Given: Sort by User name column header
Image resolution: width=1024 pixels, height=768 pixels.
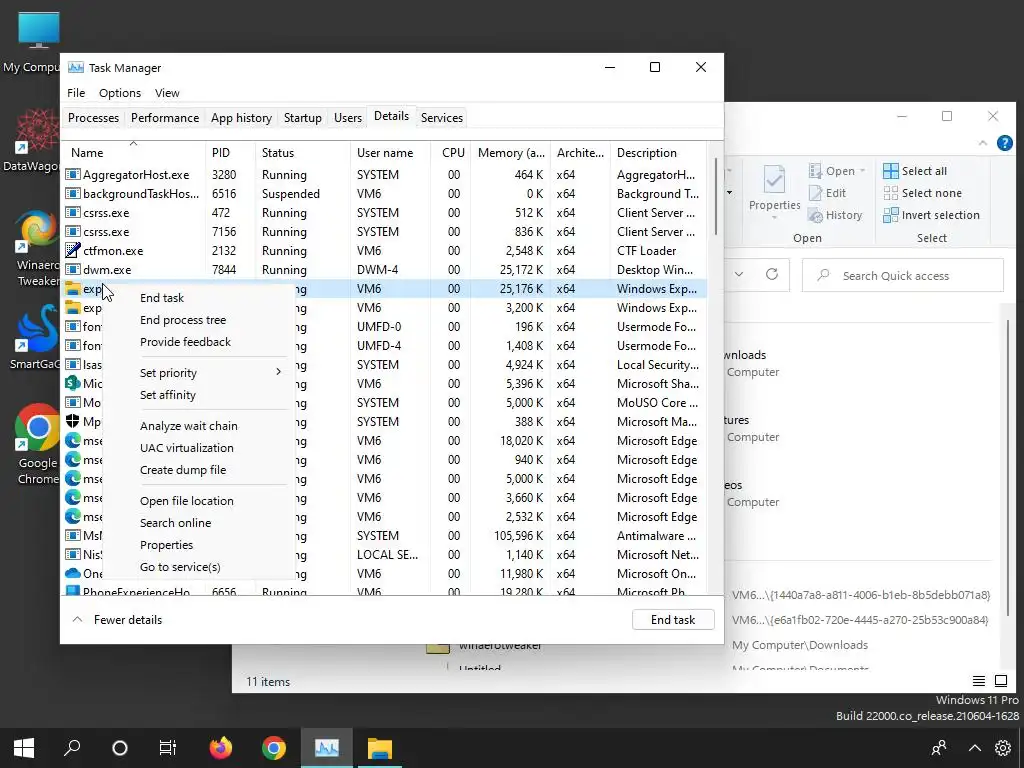Looking at the screenshot, I should pos(390,152).
